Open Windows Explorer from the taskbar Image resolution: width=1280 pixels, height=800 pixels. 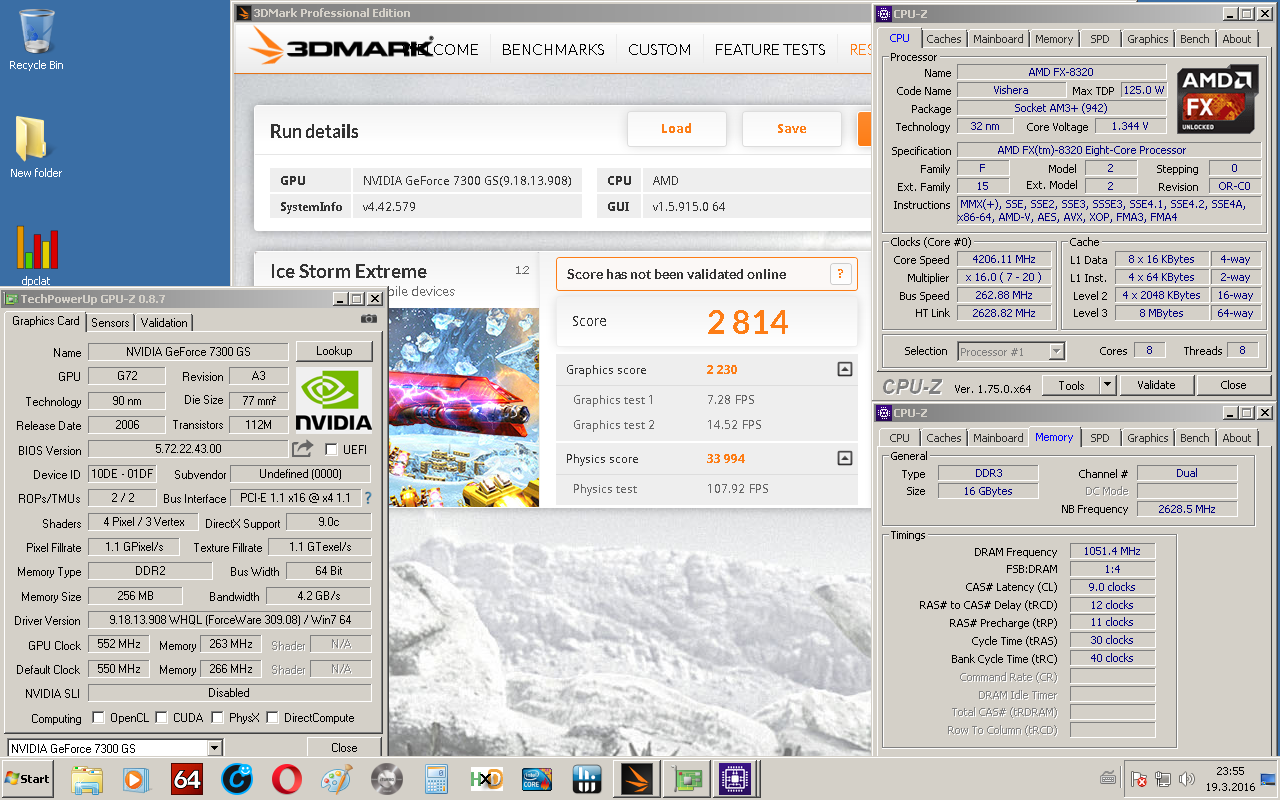(87, 779)
